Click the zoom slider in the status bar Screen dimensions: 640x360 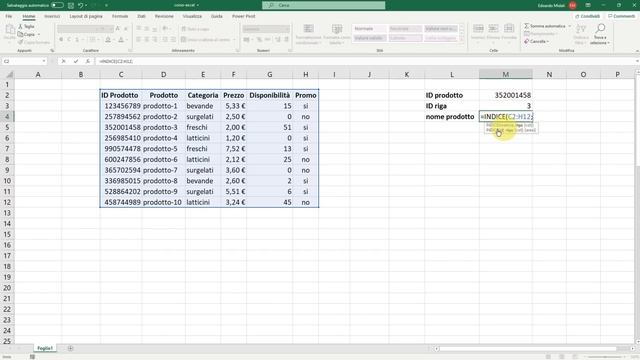click(x=604, y=357)
